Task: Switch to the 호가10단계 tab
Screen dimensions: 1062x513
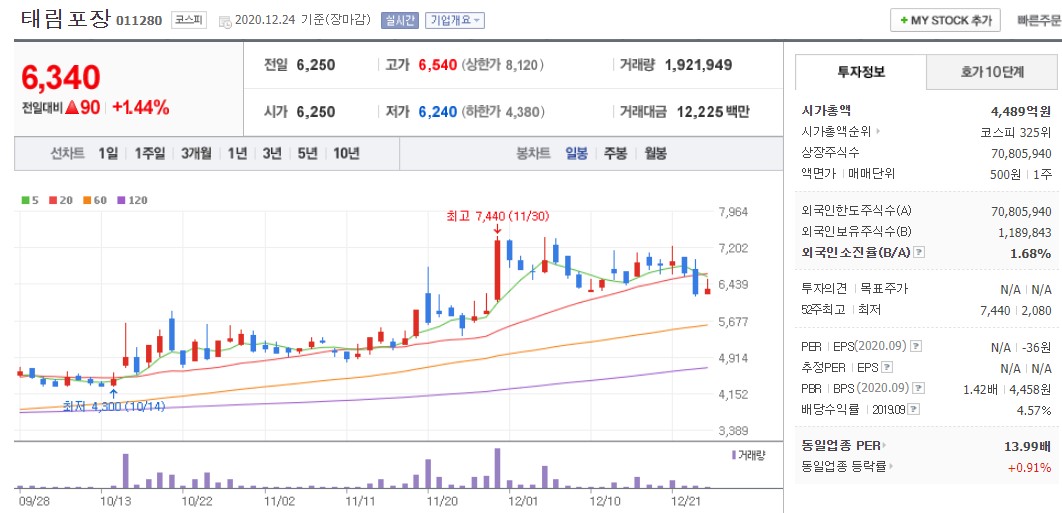Action: tap(992, 72)
